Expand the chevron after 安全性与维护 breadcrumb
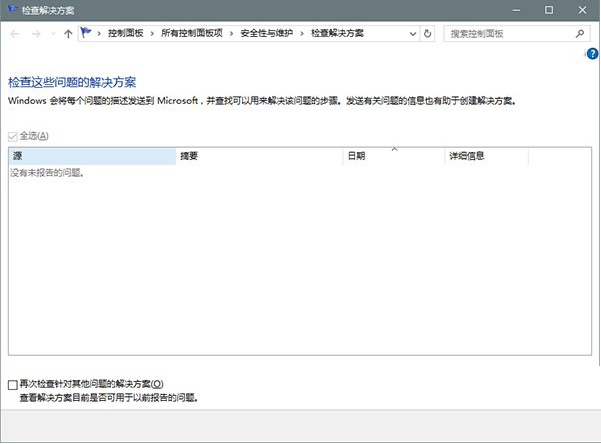This screenshot has height=444, width=601. pyautogui.click(x=302, y=34)
